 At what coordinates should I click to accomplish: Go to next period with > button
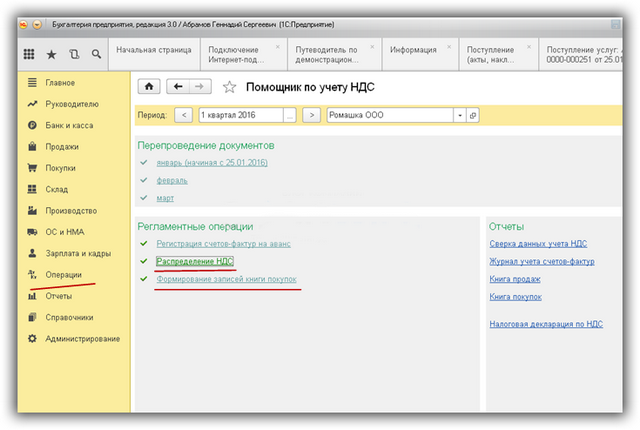(311, 115)
